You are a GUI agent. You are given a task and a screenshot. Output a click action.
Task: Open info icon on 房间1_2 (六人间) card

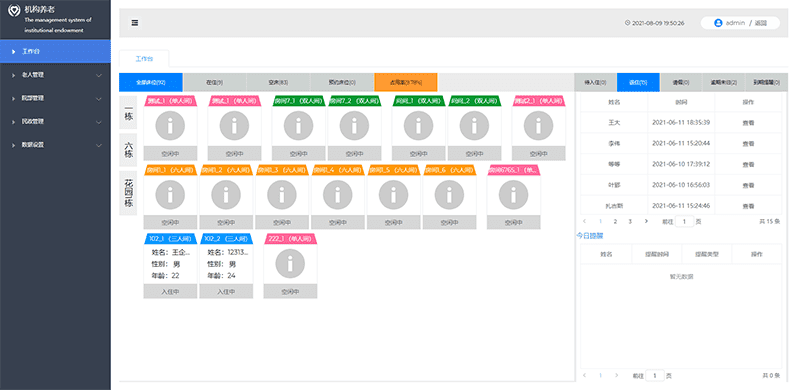[x=226, y=194]
